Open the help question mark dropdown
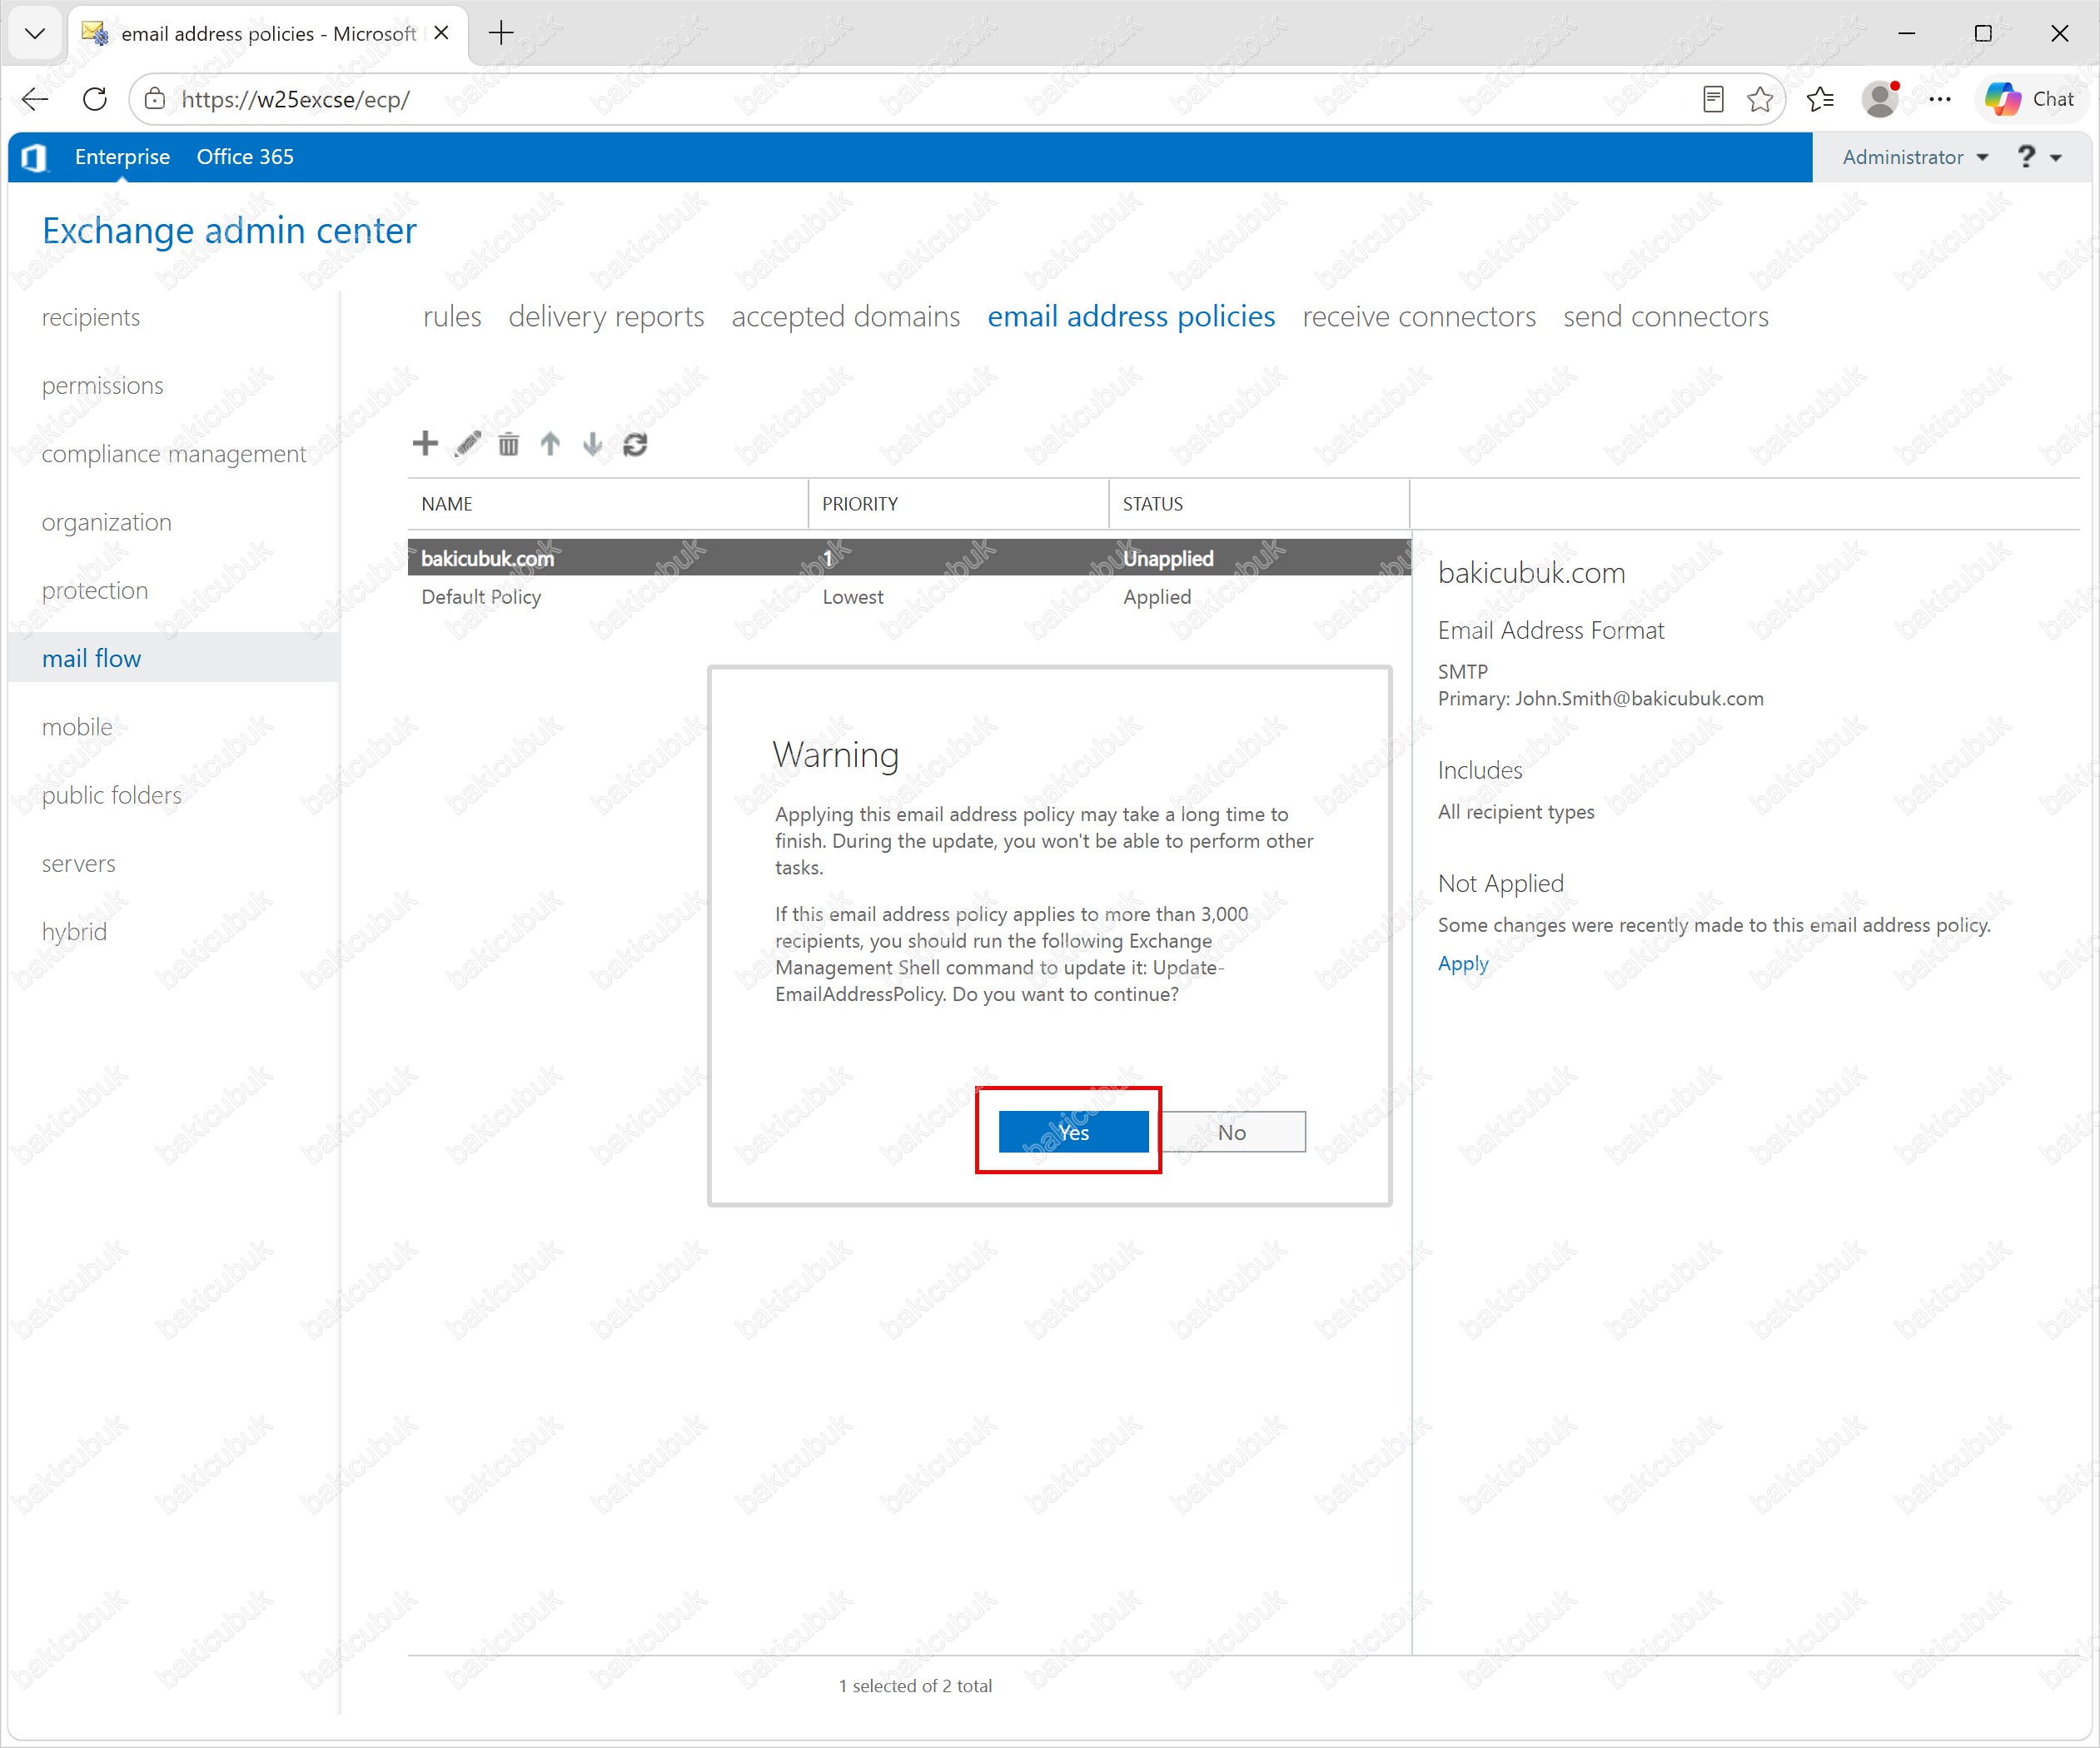The height and width of the screenshot is (1748, 2100). point(2039,157)
